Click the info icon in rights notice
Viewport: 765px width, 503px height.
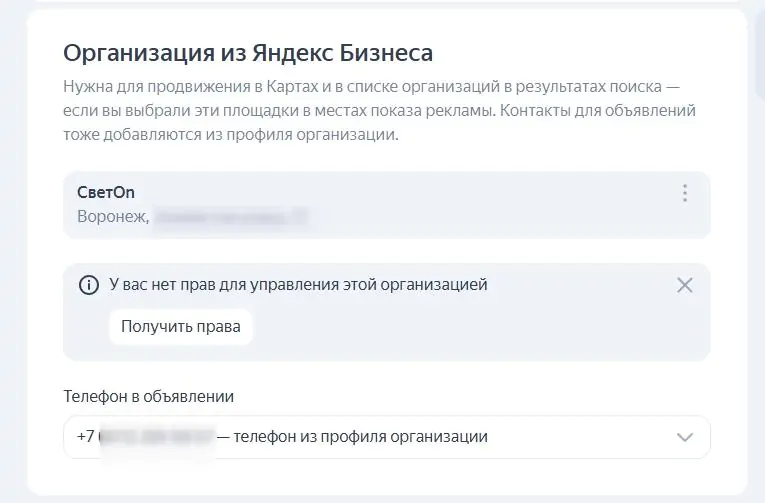point(89,285)
